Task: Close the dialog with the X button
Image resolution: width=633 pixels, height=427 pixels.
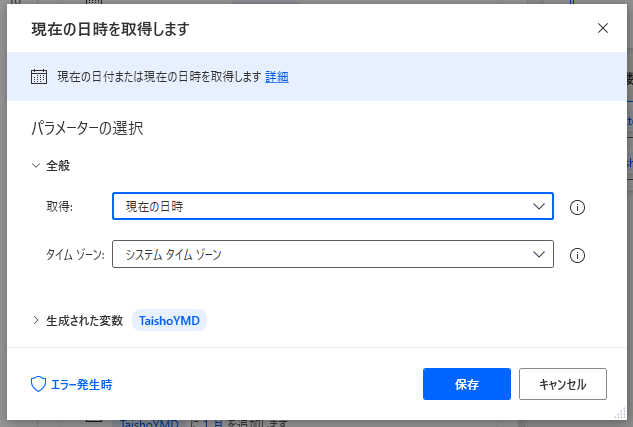Action: pos(603,28)
